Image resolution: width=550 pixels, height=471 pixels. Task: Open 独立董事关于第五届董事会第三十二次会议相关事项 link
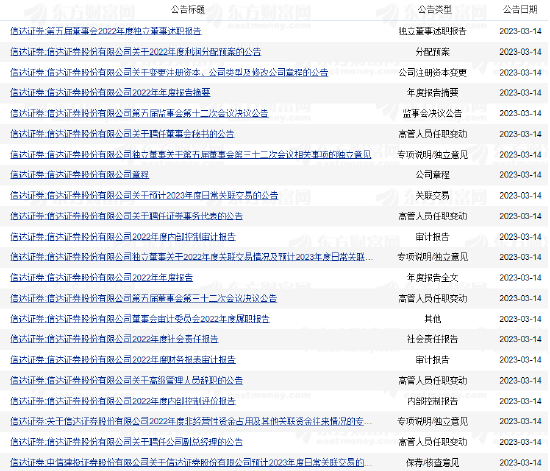(x=190, y=155)
